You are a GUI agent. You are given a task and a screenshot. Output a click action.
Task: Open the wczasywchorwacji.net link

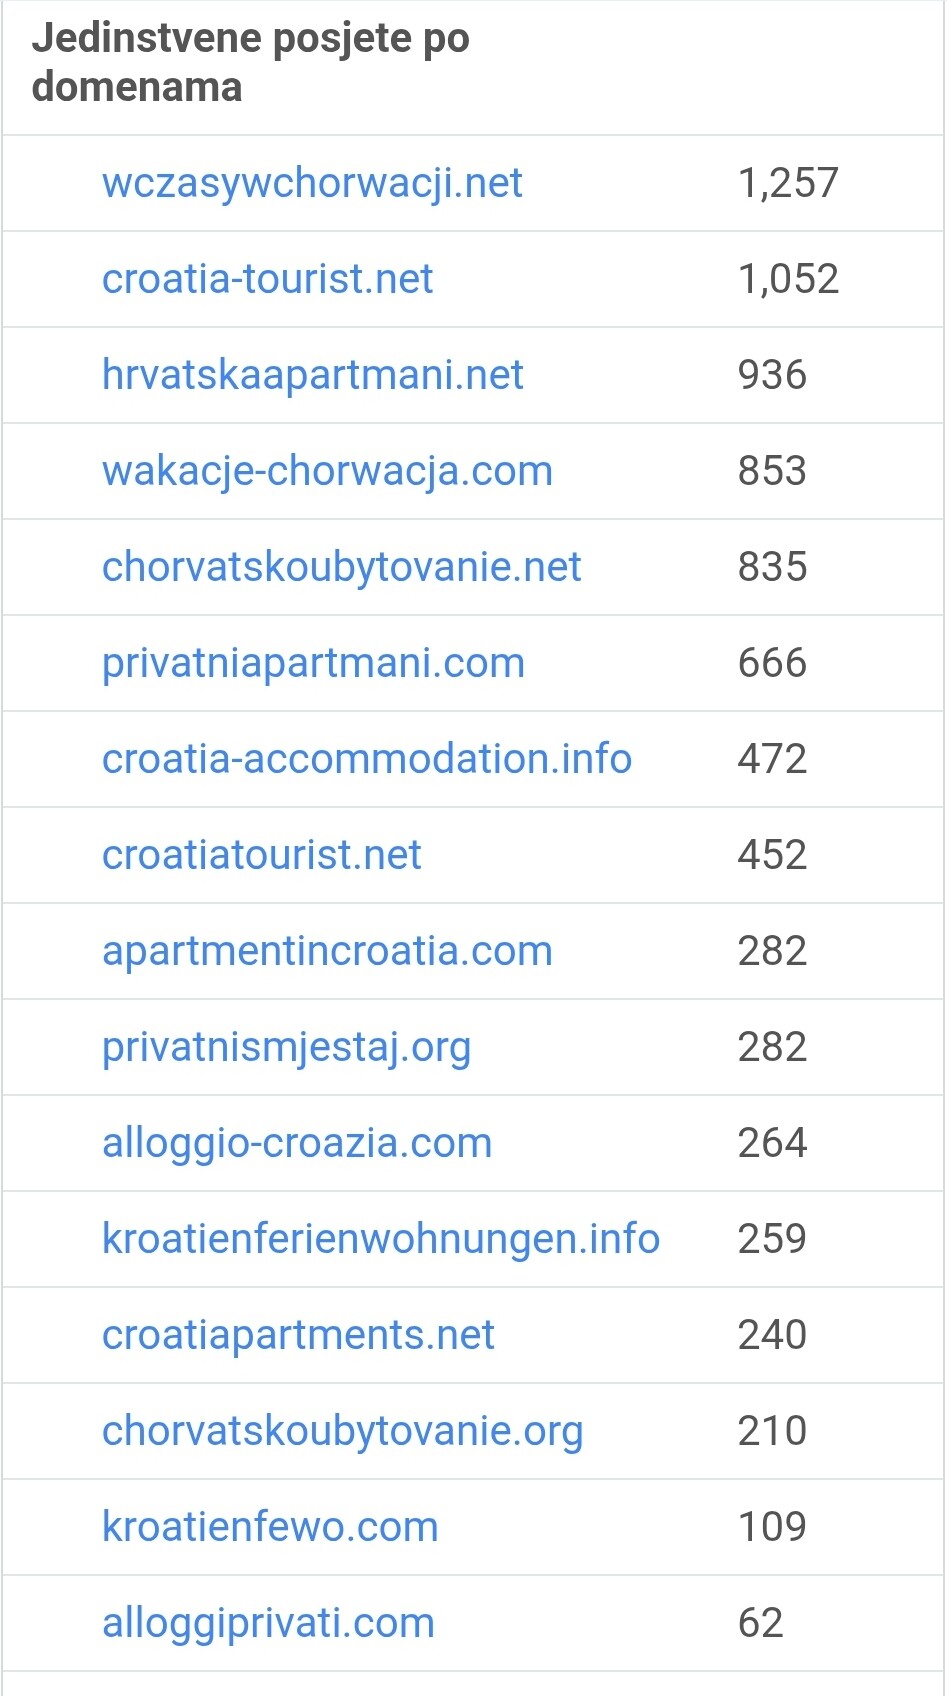[x=312, y=183]
